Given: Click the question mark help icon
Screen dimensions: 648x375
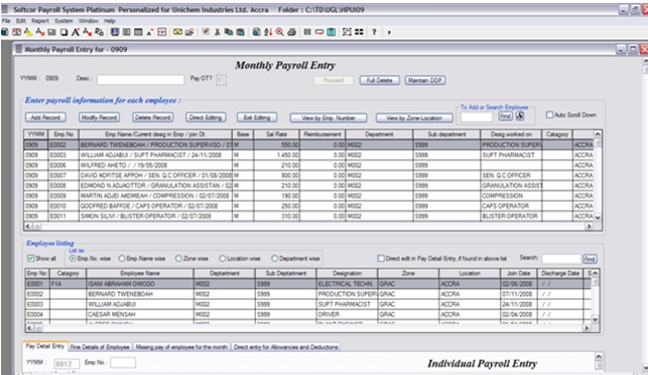Looking at the screenshot, I should pos(374,32).
